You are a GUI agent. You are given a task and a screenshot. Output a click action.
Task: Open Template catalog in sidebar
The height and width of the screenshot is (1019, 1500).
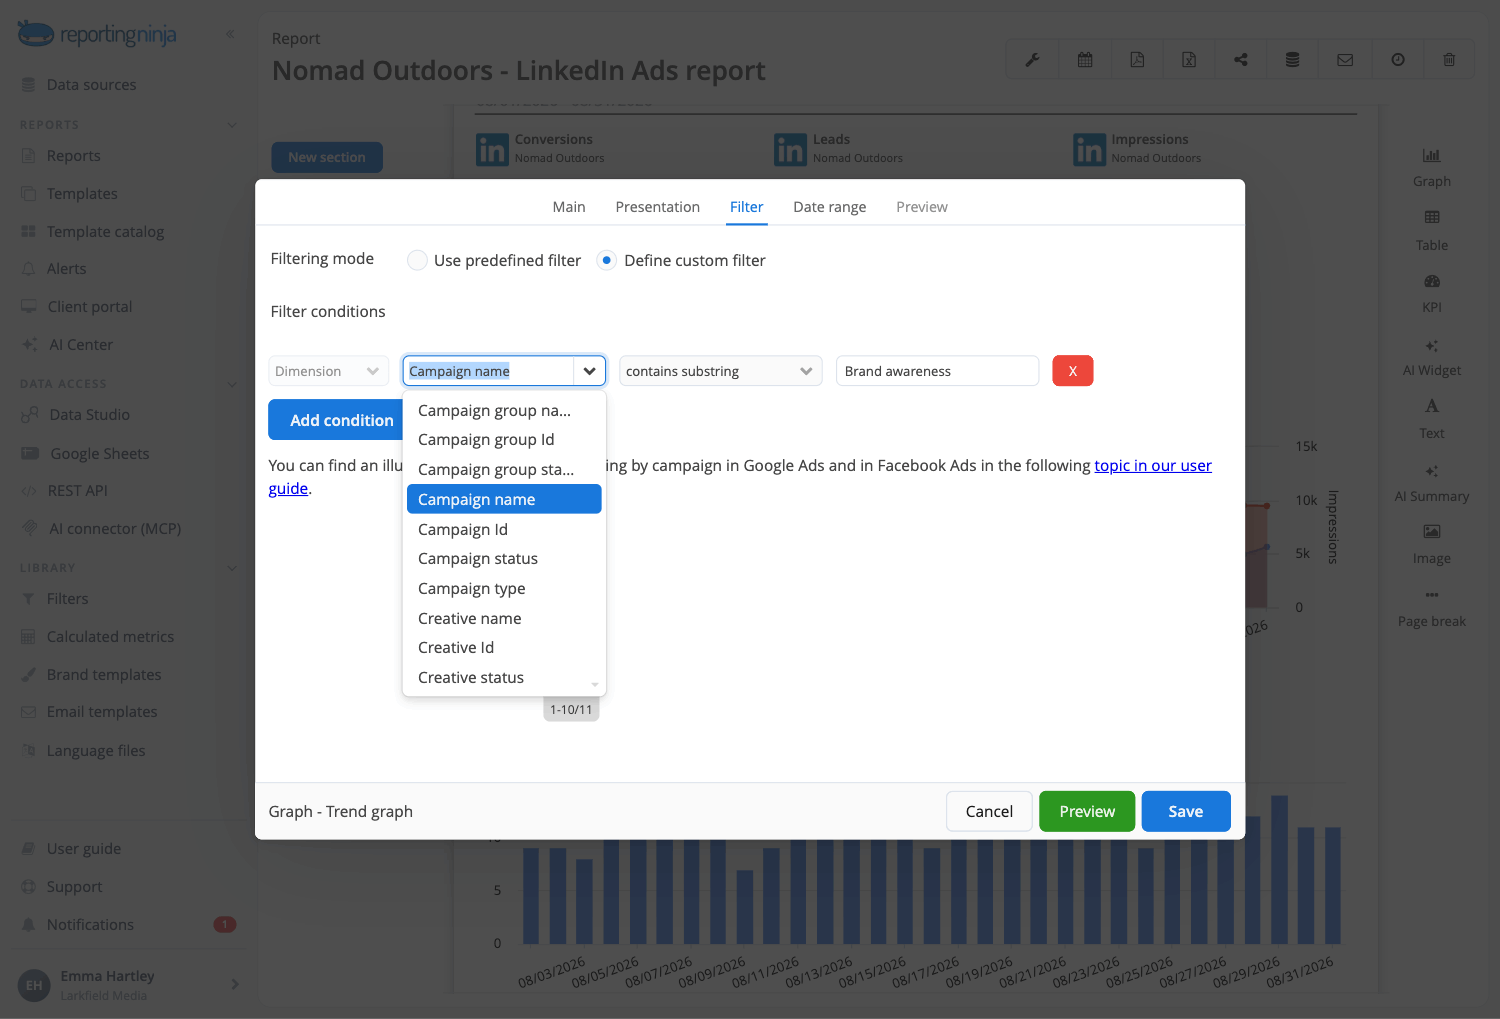pyautogui.click(x=105, y=232)
